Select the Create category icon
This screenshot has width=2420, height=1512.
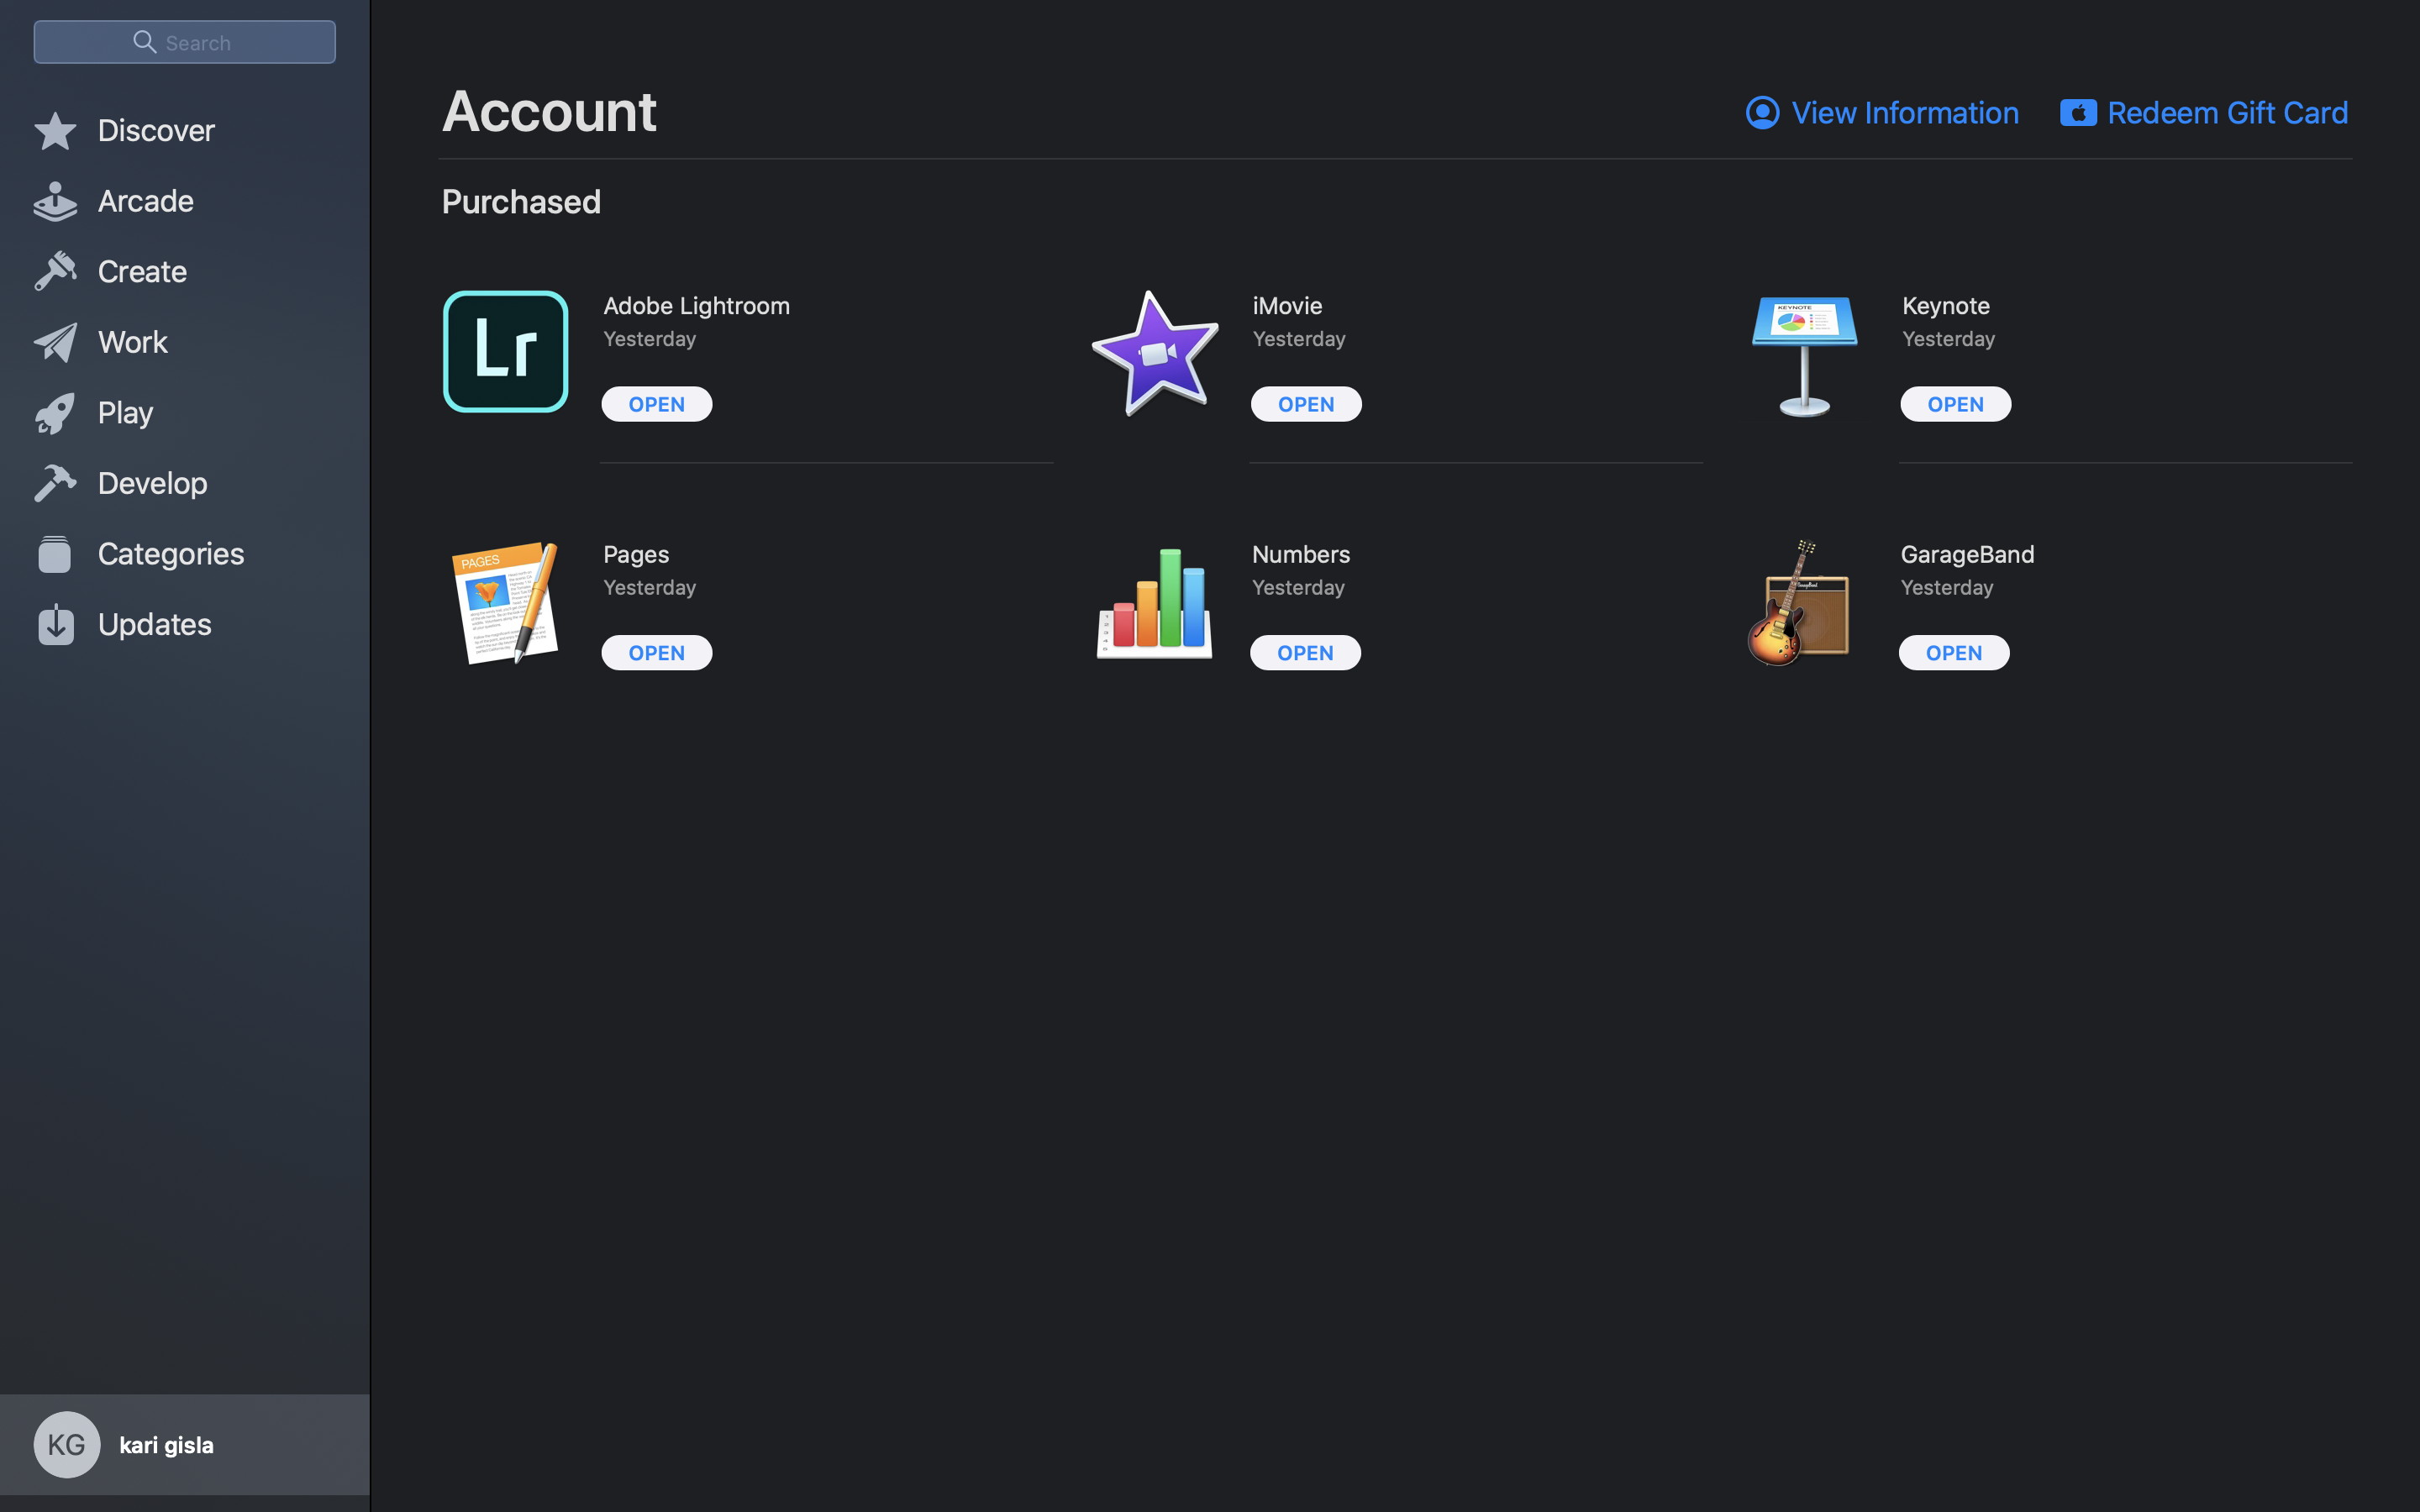click(x=55, y=270)
